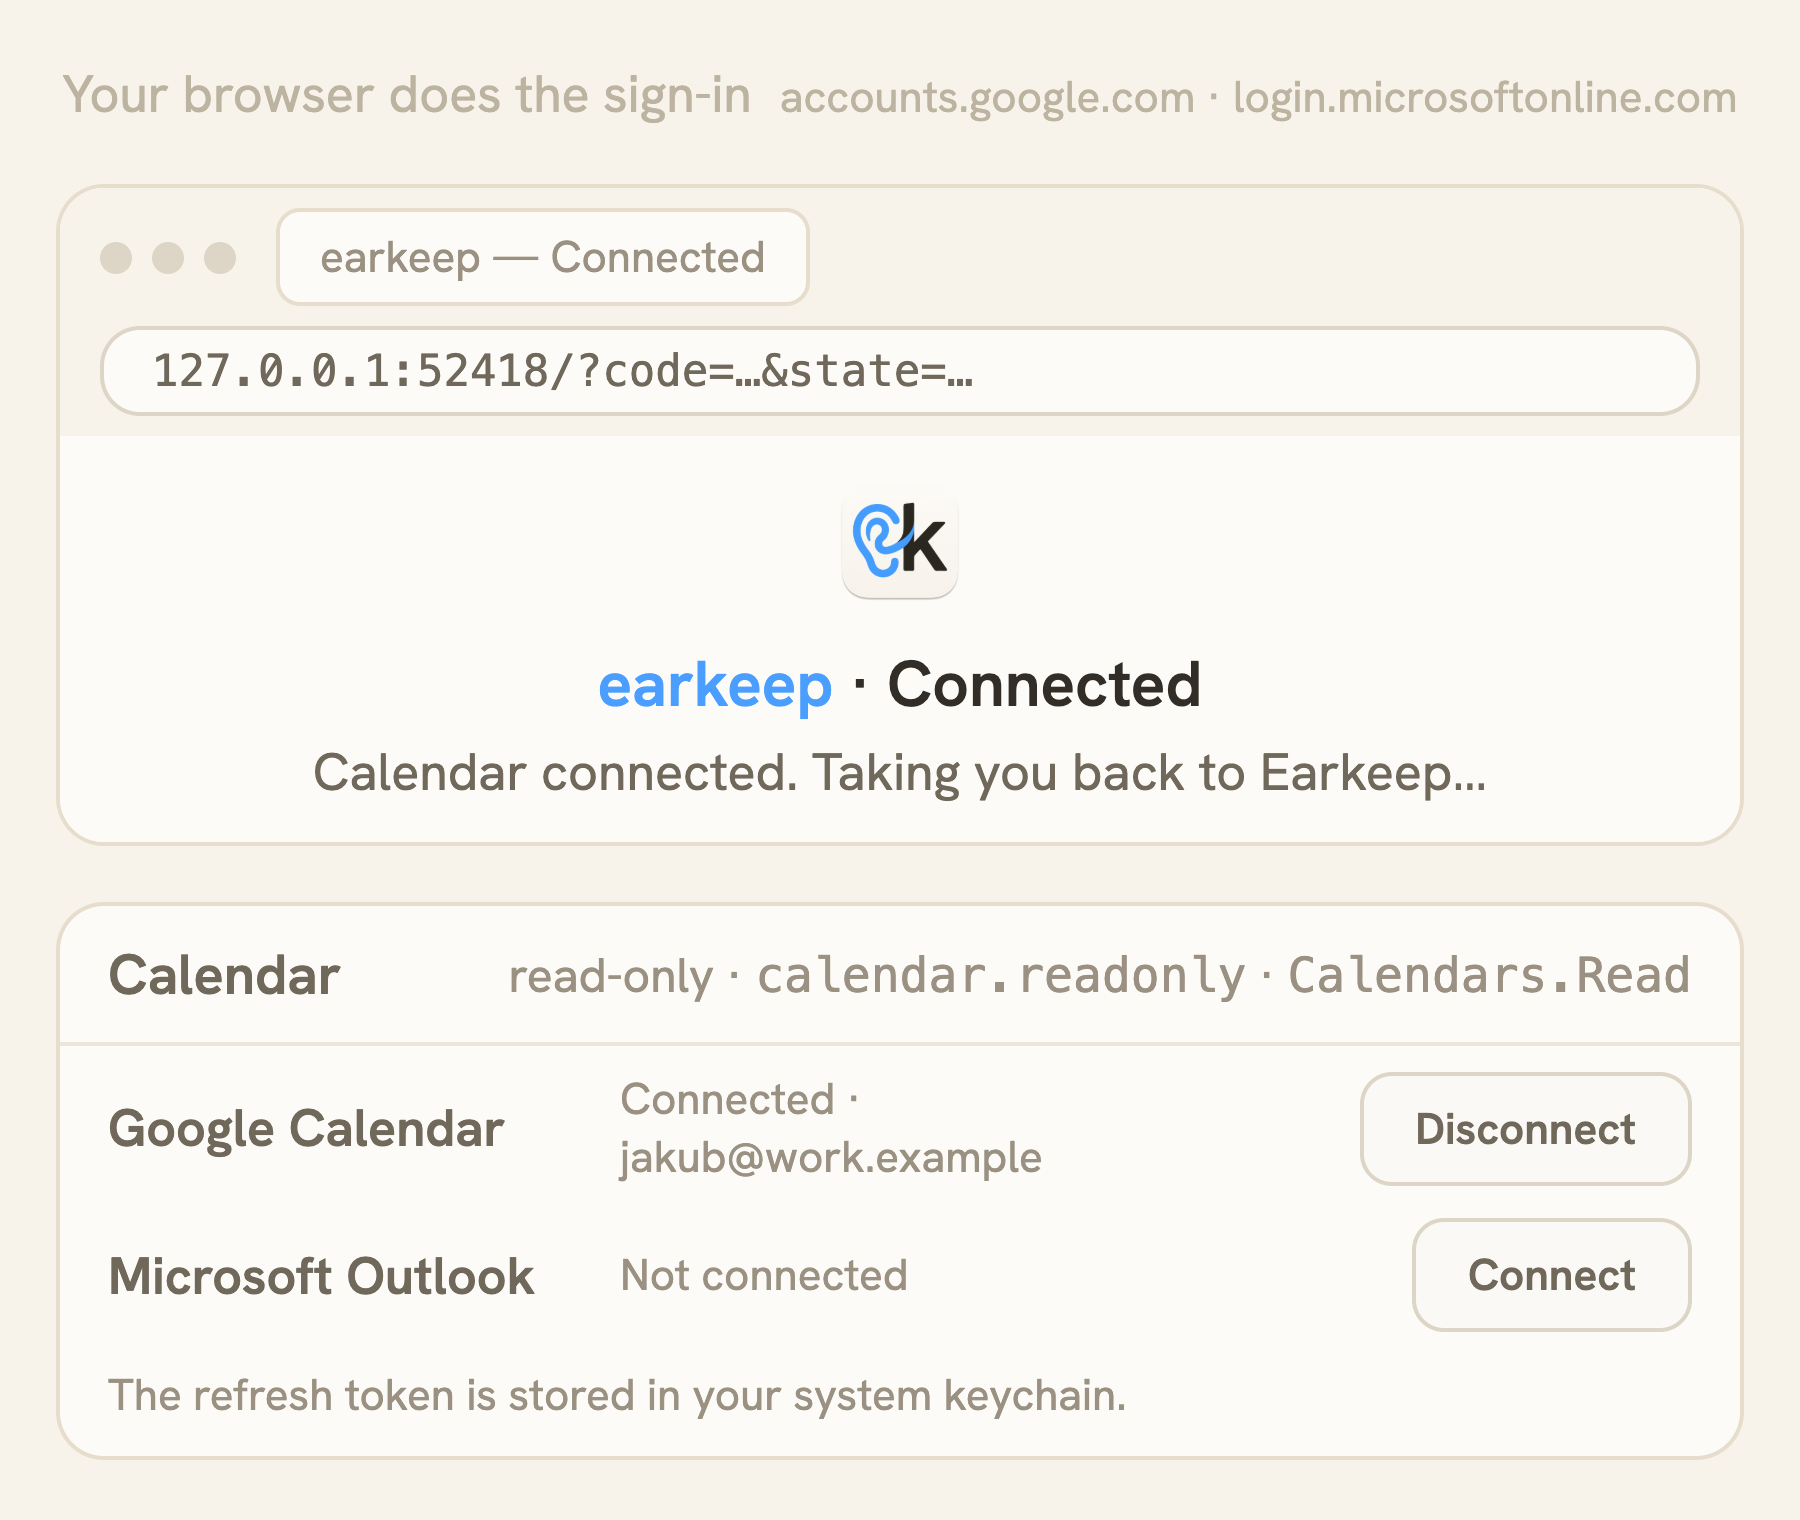Click the 'Your browser does the sign-in' heading
Viewport: 1800px width, 1520px height.
[x=407, y=96]
